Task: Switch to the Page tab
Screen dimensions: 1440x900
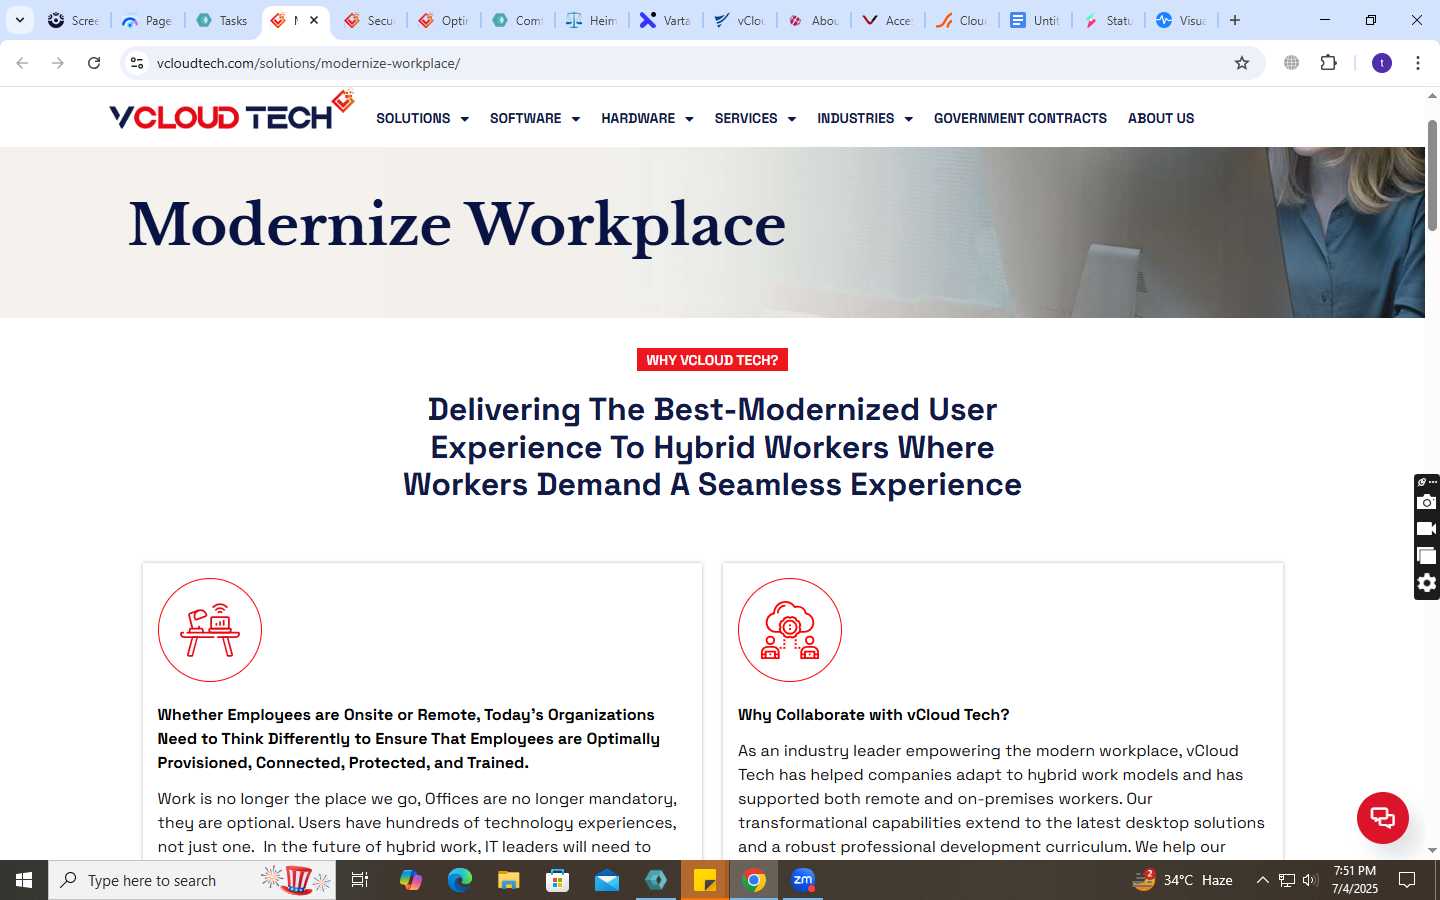Action: click(x=148, y=20)
